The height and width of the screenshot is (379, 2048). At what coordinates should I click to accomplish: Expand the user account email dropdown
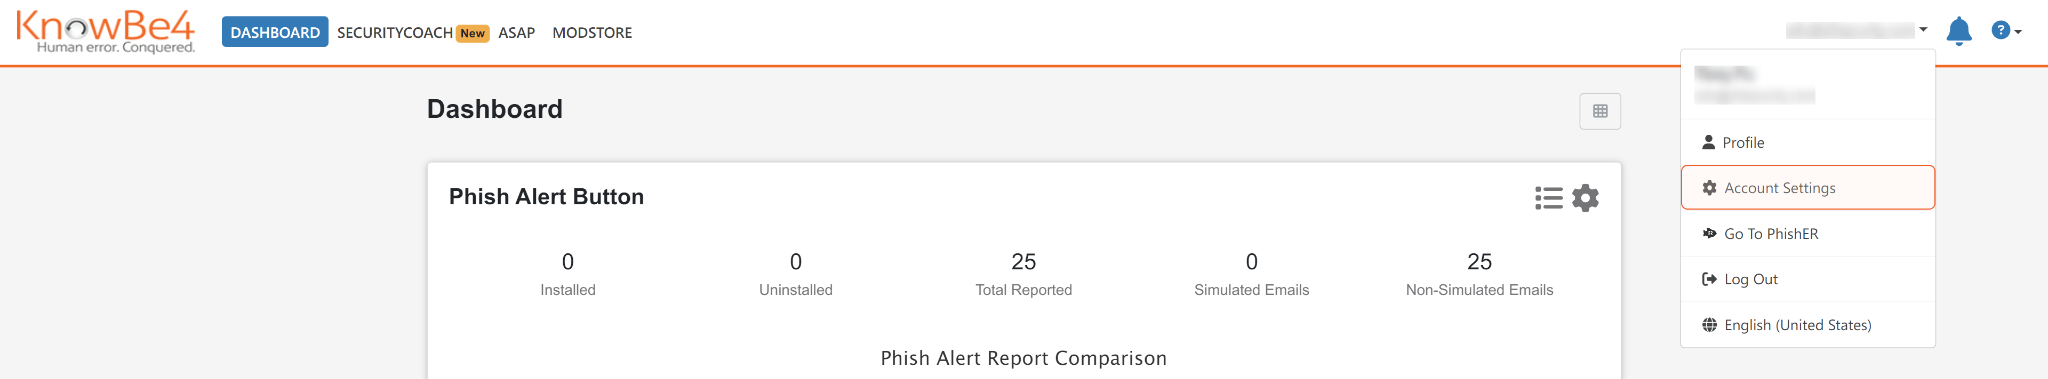[1856, 30]
